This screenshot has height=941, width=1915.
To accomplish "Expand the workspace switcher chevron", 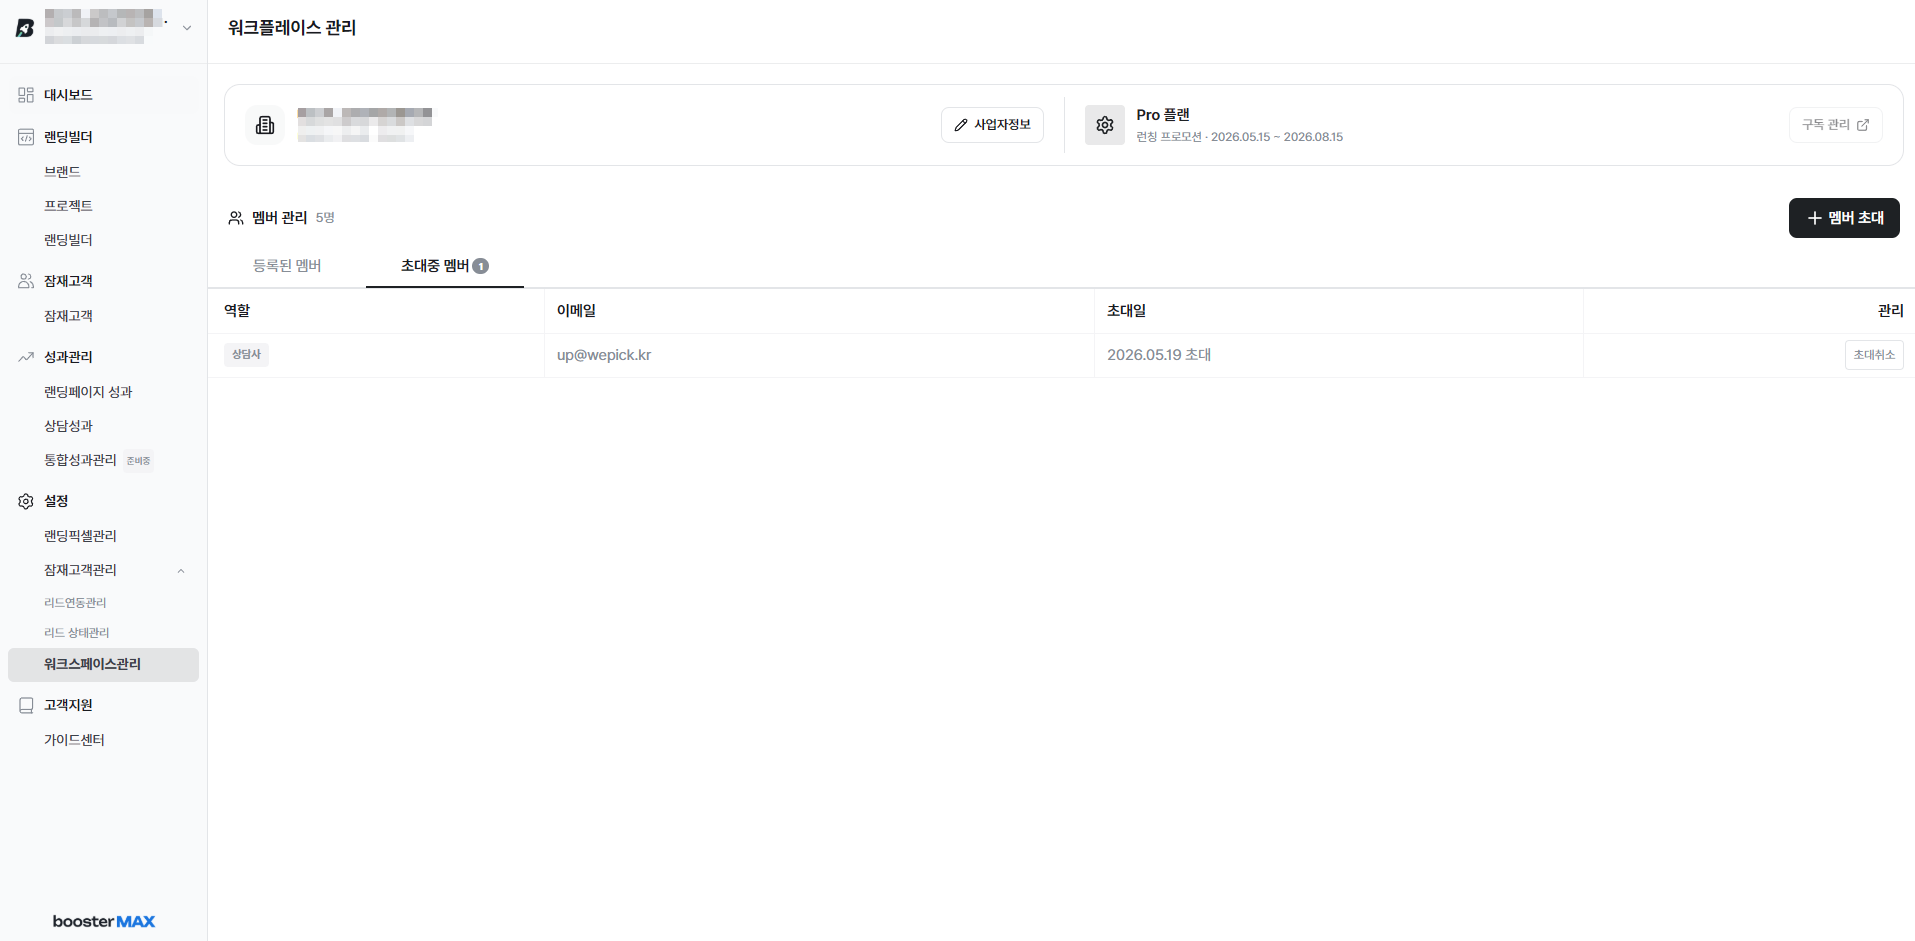I will point(187,28).
